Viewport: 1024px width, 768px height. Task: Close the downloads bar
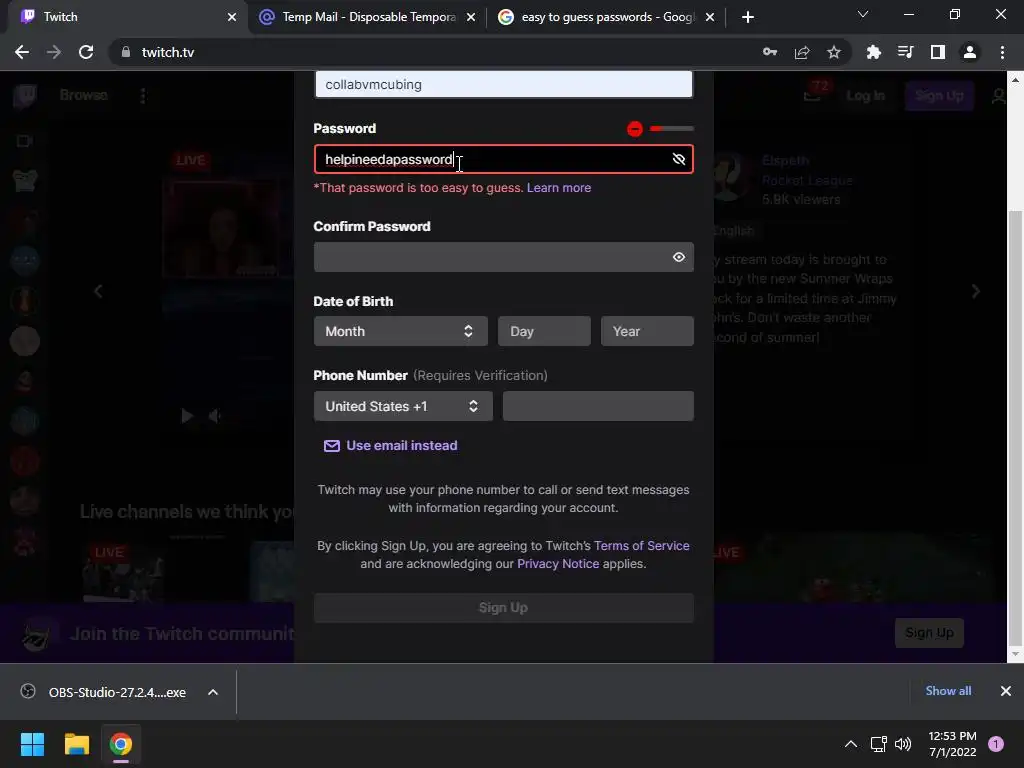click(x=1006, y=691)
